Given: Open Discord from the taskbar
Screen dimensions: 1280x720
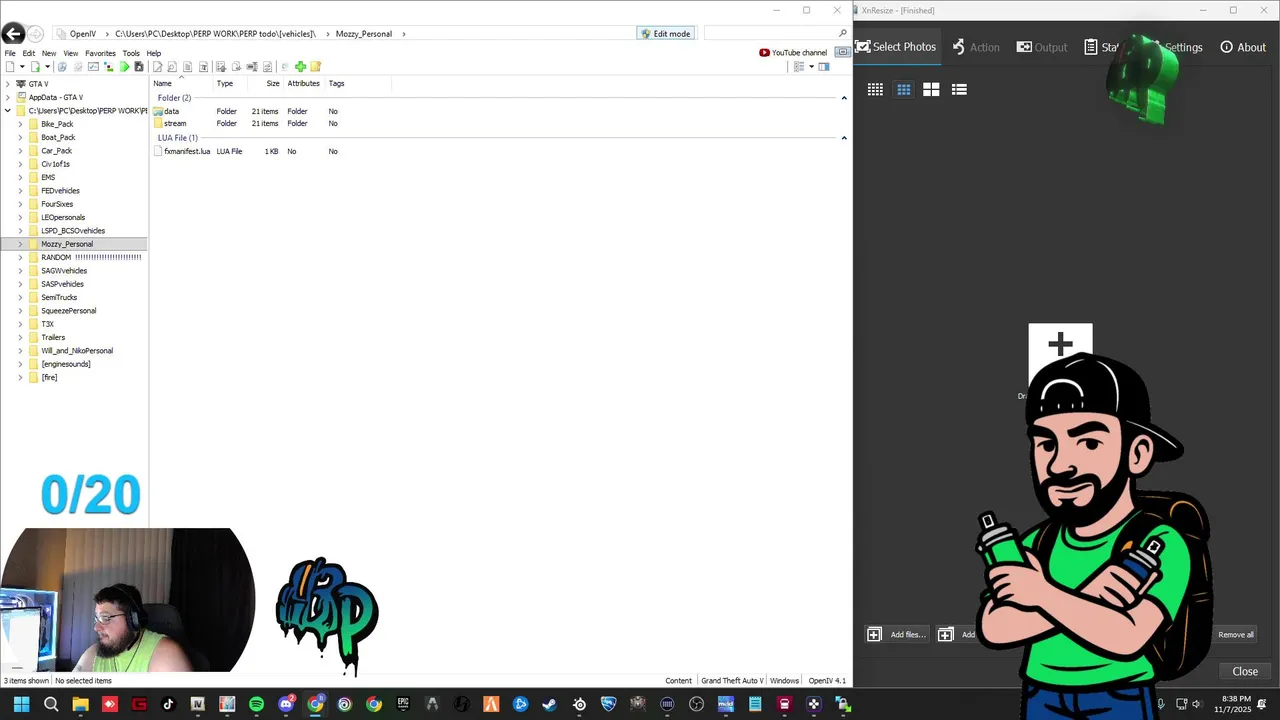Looking at the screenshot, I should click(286, 704).
